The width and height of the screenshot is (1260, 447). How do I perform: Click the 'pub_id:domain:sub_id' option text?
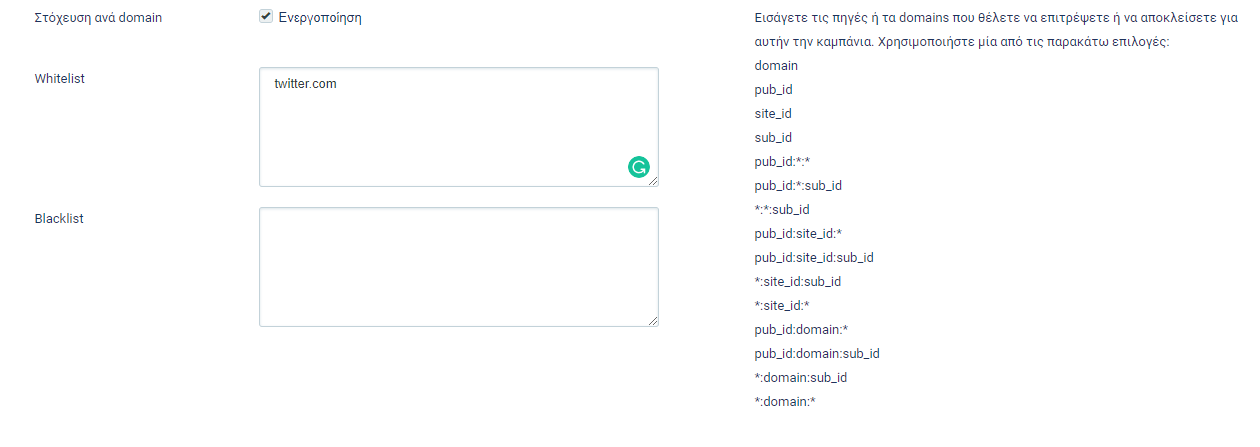point(817,353)
